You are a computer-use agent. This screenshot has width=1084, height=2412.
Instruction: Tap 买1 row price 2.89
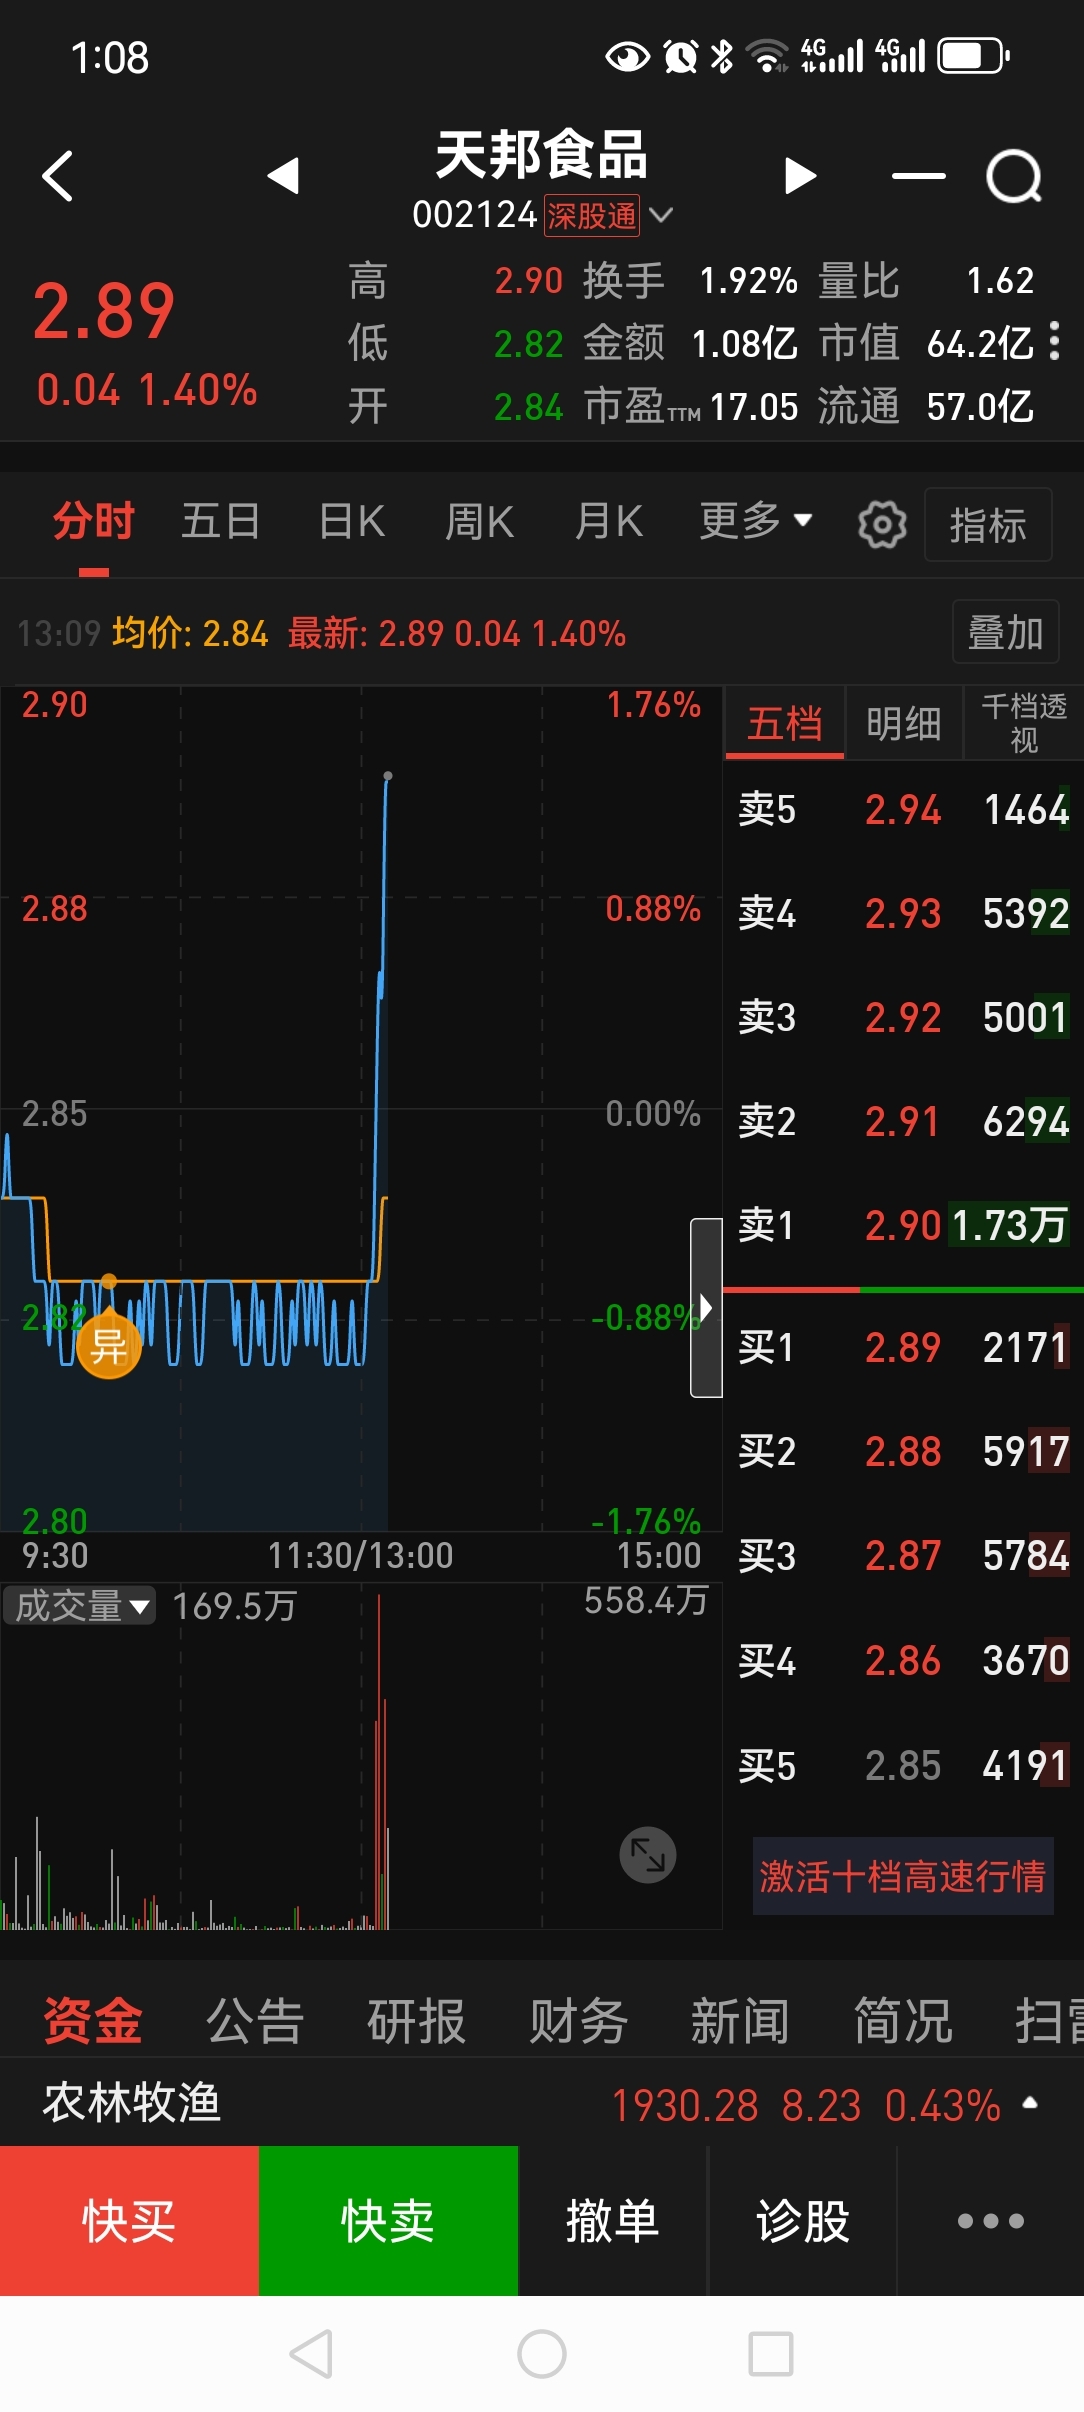[903, 1348]
